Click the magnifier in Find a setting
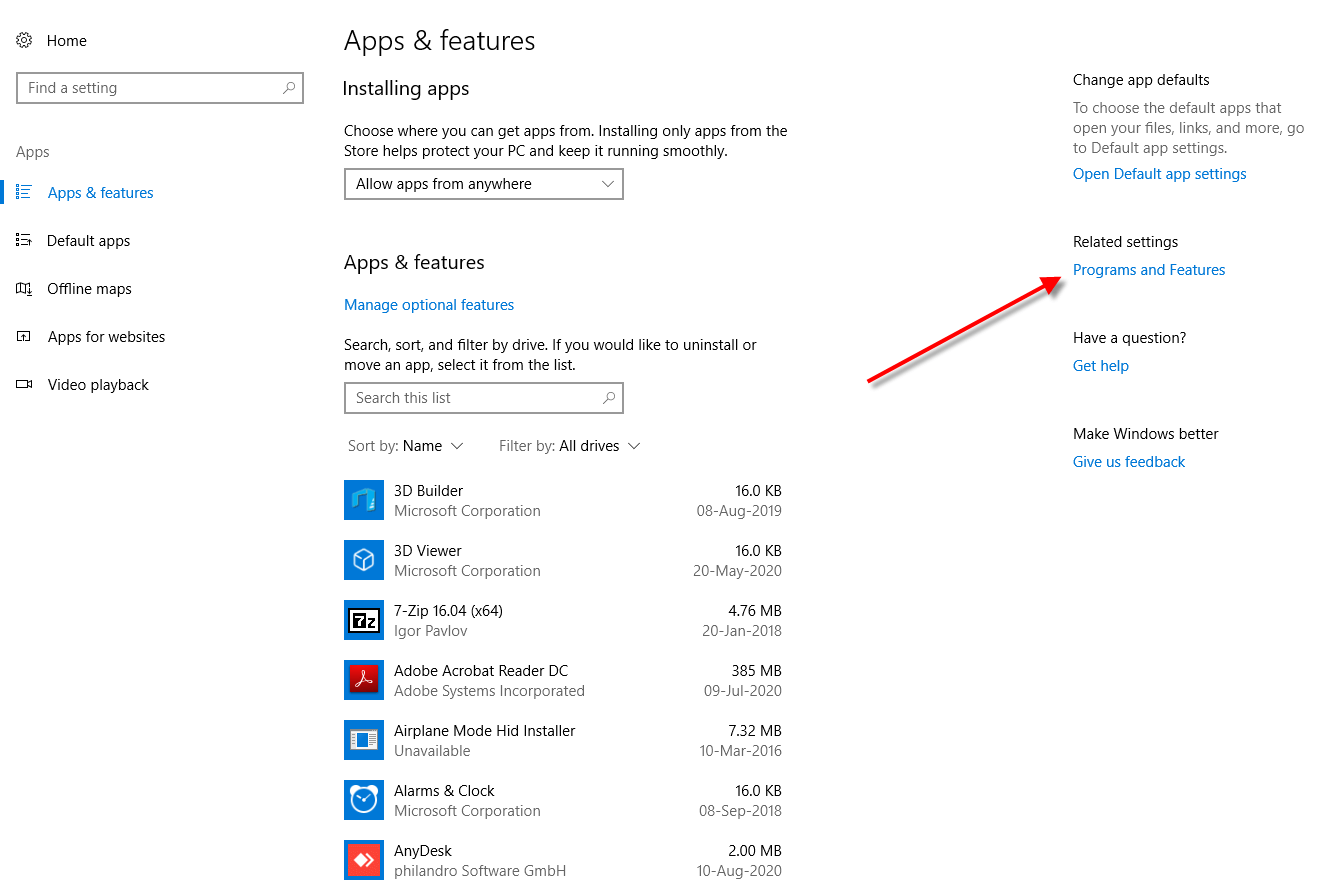Viewport: 1337px width, 894px height. coord(289,88)
